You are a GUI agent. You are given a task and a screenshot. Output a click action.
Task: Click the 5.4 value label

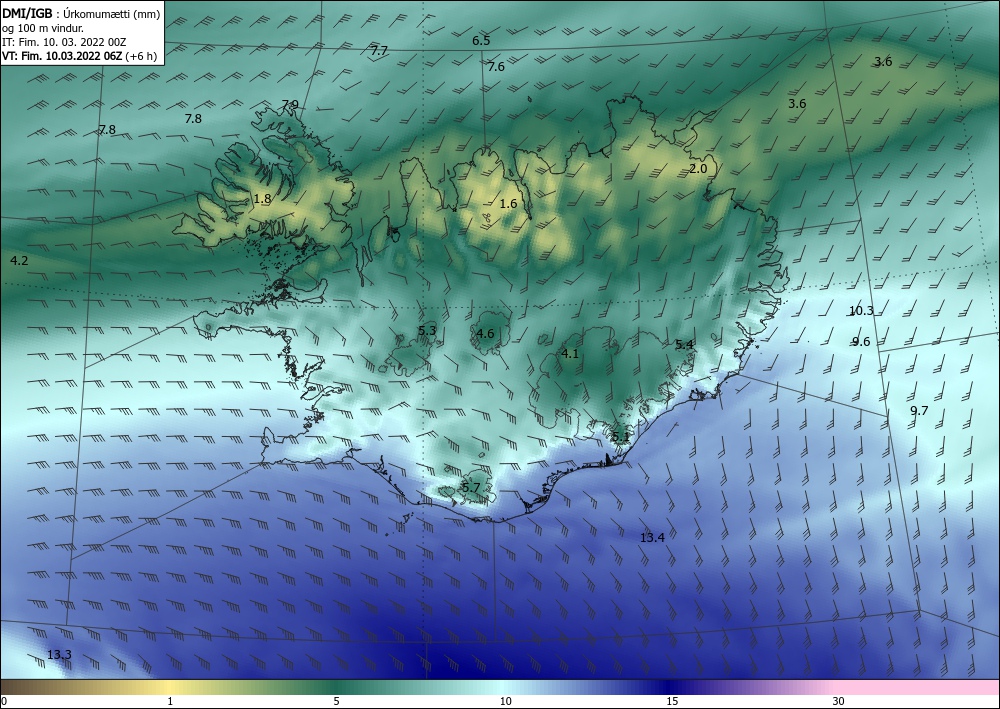pyautogui.click(x=684, y=344)
